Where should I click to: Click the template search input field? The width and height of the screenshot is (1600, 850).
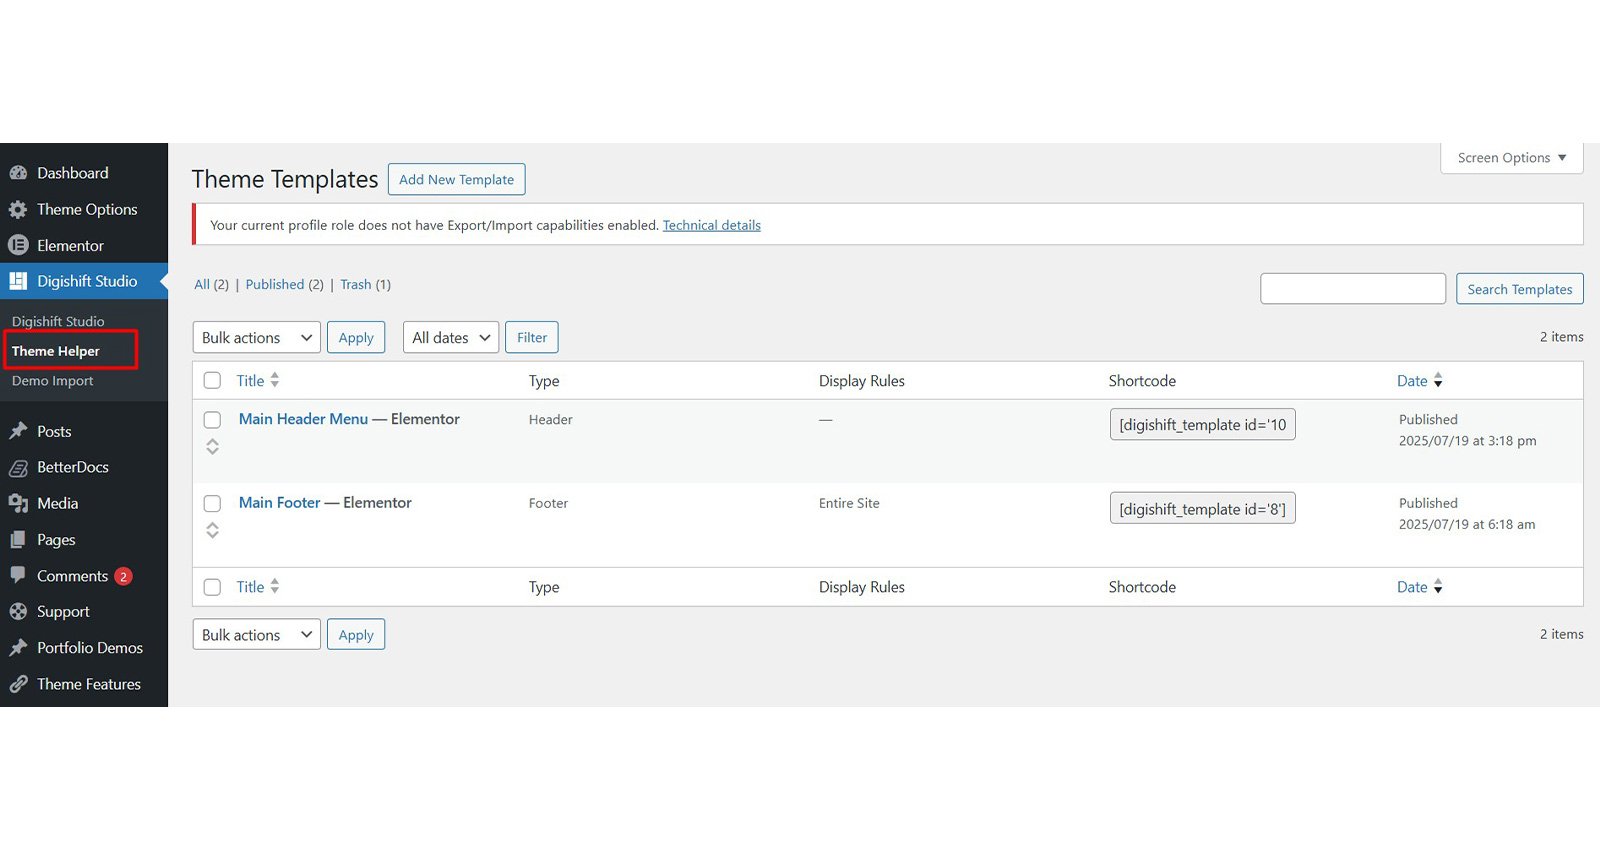pos(1352,289)
